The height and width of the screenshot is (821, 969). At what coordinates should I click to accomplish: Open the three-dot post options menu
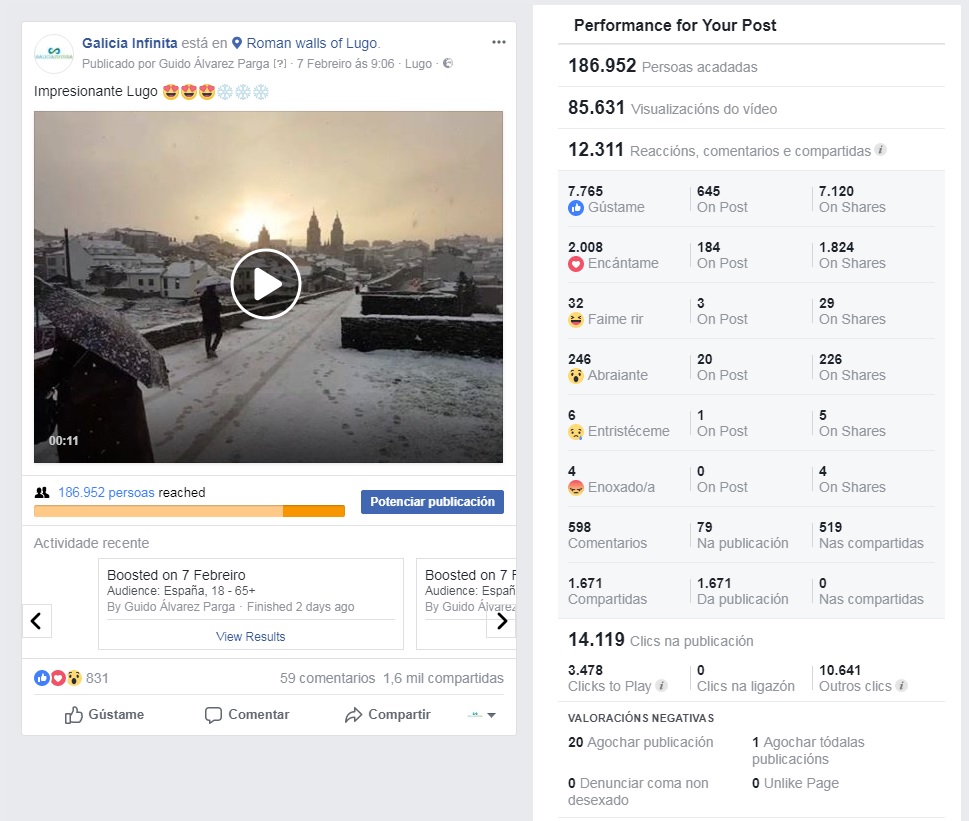click(499, 42)
